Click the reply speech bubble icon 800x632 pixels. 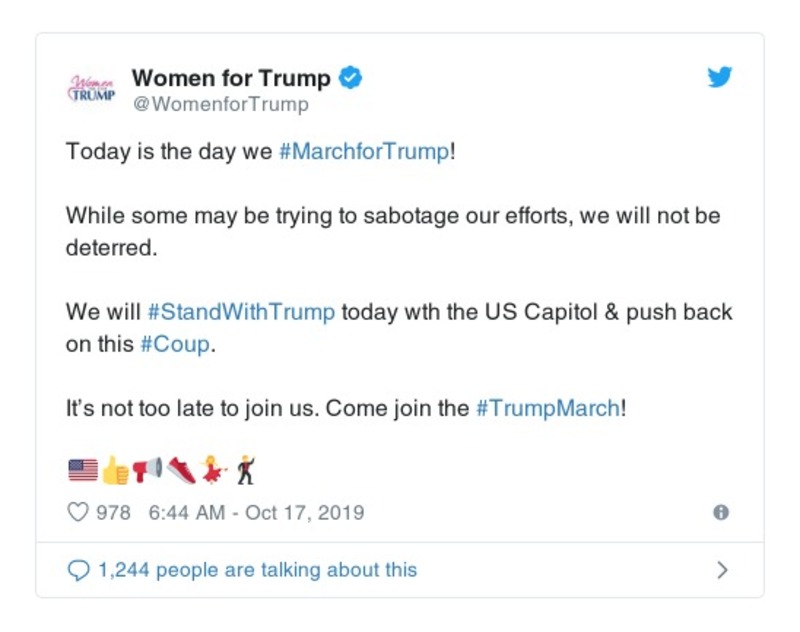click(78, 570)
